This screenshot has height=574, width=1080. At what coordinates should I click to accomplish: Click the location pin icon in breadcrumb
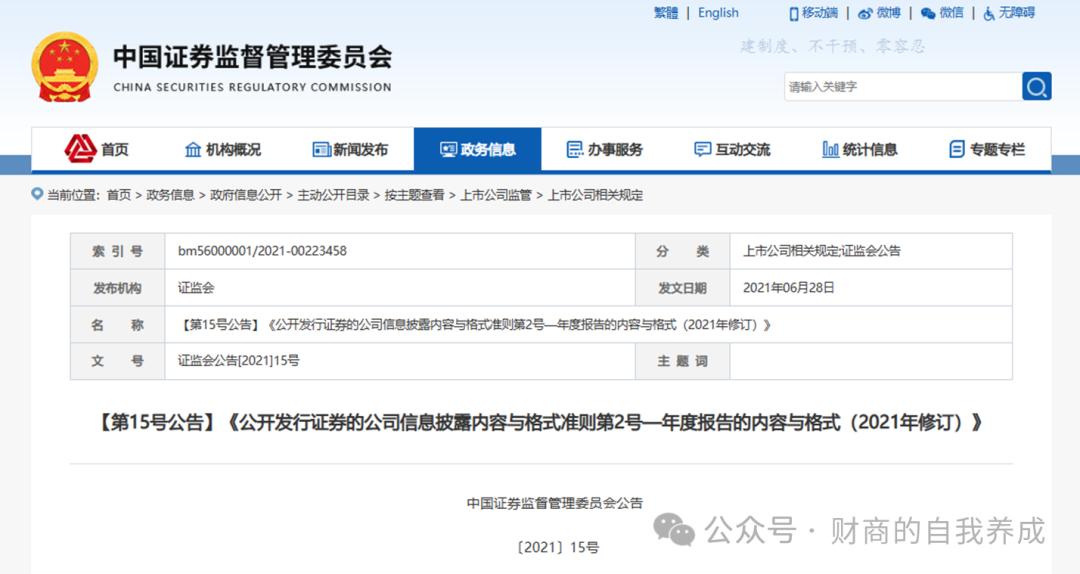pos(37,194)
